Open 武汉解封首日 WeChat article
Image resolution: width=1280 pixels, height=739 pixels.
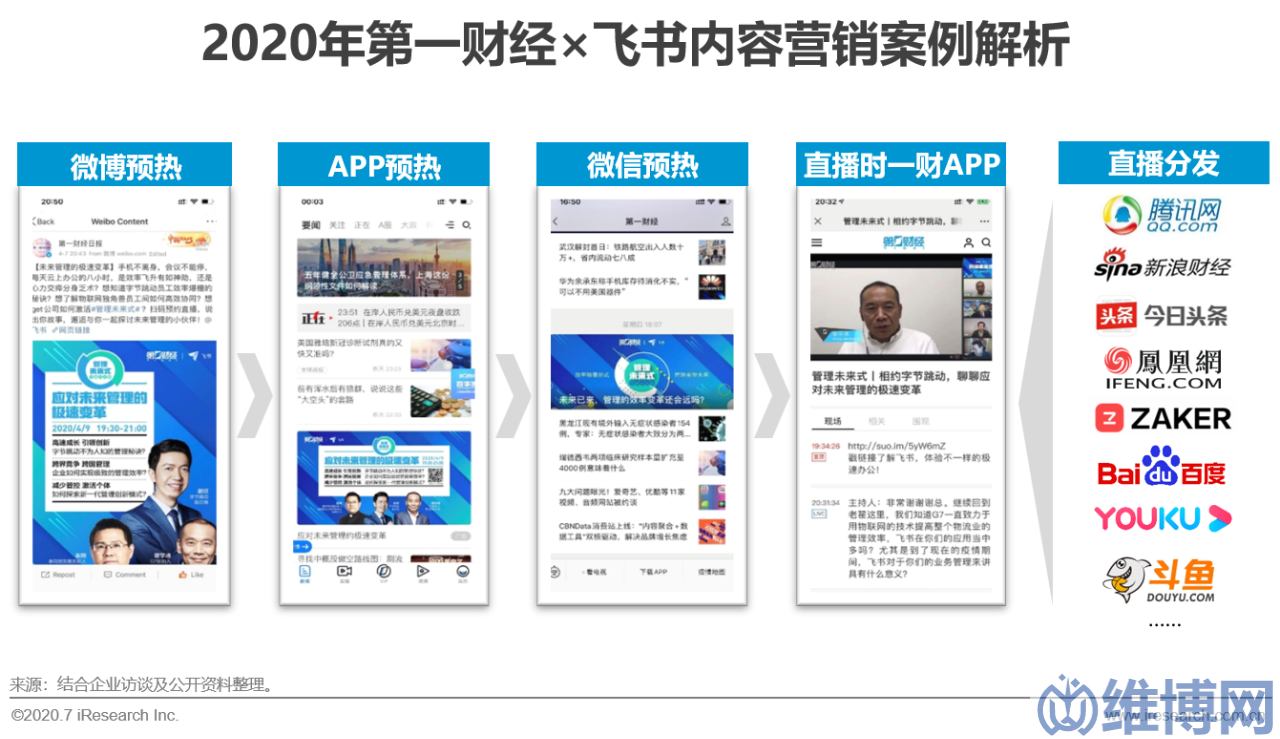642,251
